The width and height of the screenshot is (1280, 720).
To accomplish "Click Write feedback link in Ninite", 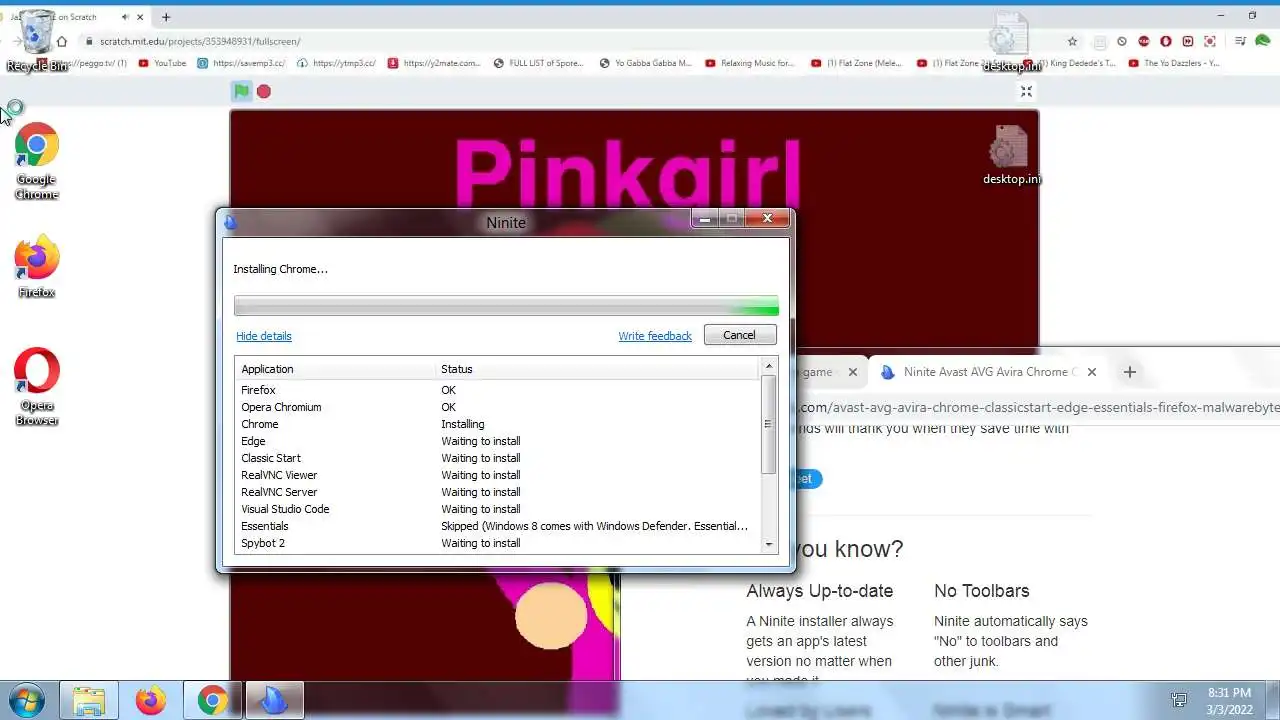I will [x=655, y=336].
